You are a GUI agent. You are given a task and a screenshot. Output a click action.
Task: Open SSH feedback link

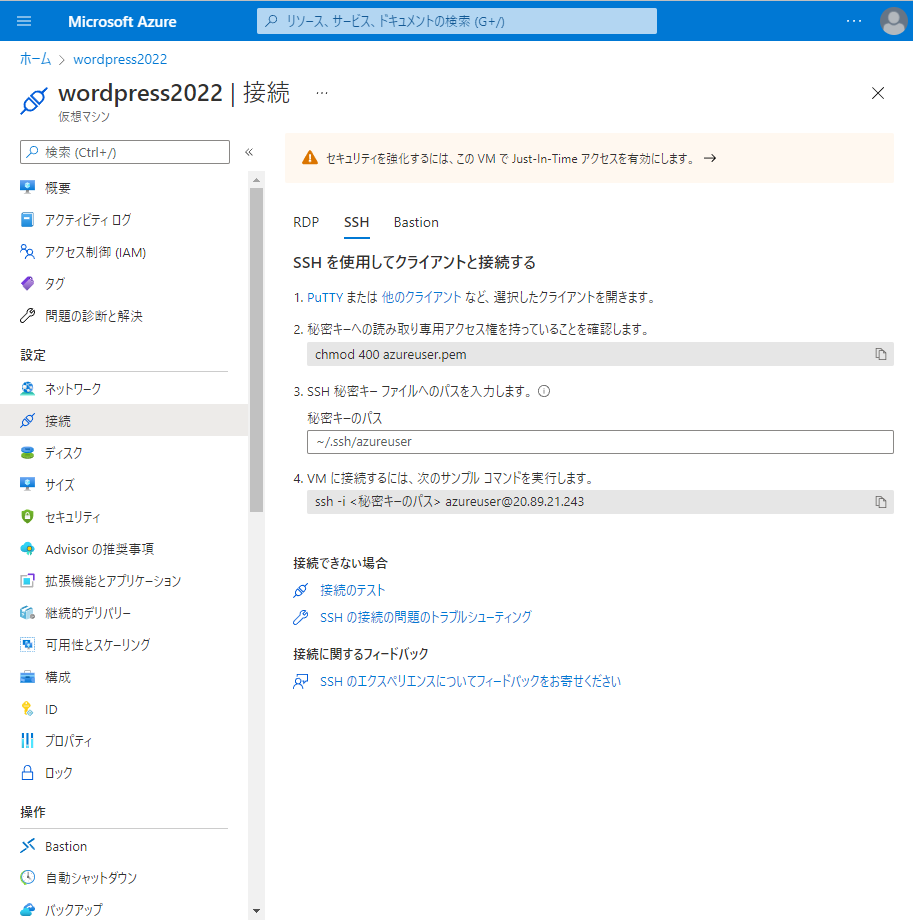pos(470,681)
